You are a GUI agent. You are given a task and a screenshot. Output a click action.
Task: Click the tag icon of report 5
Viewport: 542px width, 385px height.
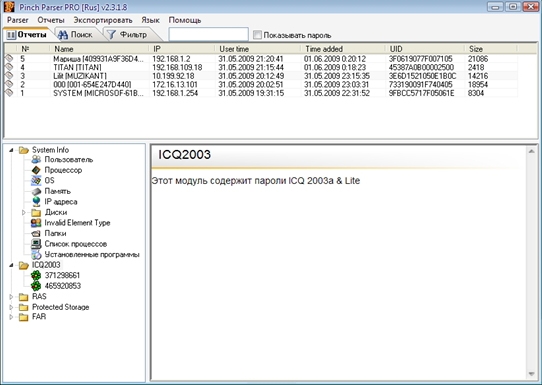click(x=9, y=58)
